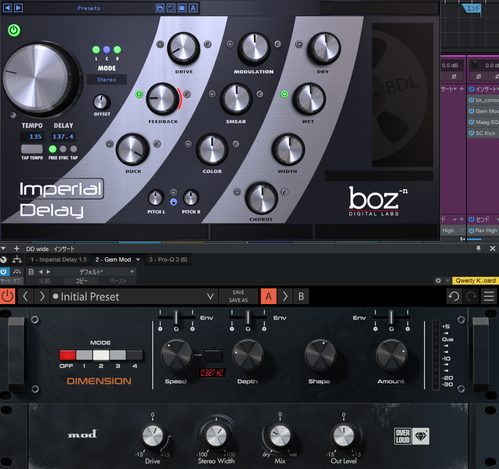Screen dimensions: 499x469
Task: Toggle the Imperial Delay green power button
Action: [x=14, y=30]
